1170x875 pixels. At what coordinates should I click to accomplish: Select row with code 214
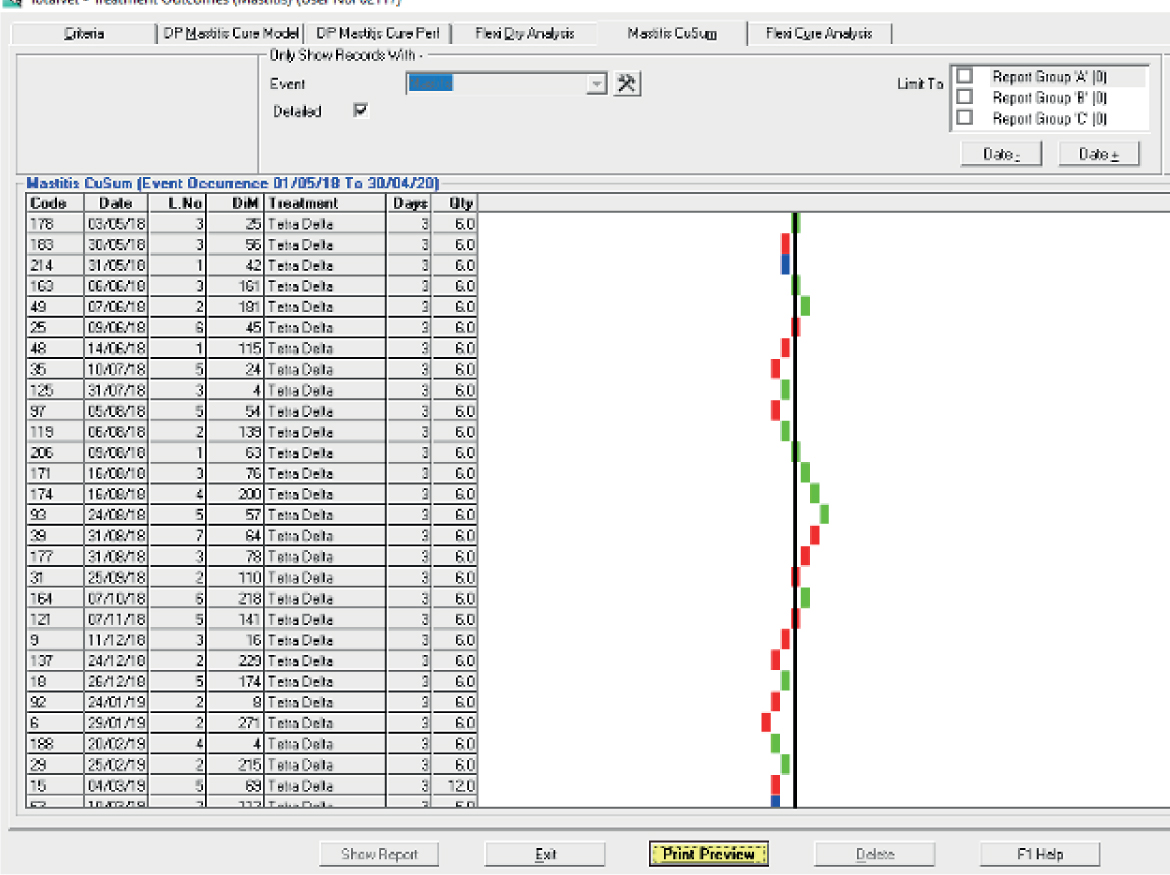(251, 266)
